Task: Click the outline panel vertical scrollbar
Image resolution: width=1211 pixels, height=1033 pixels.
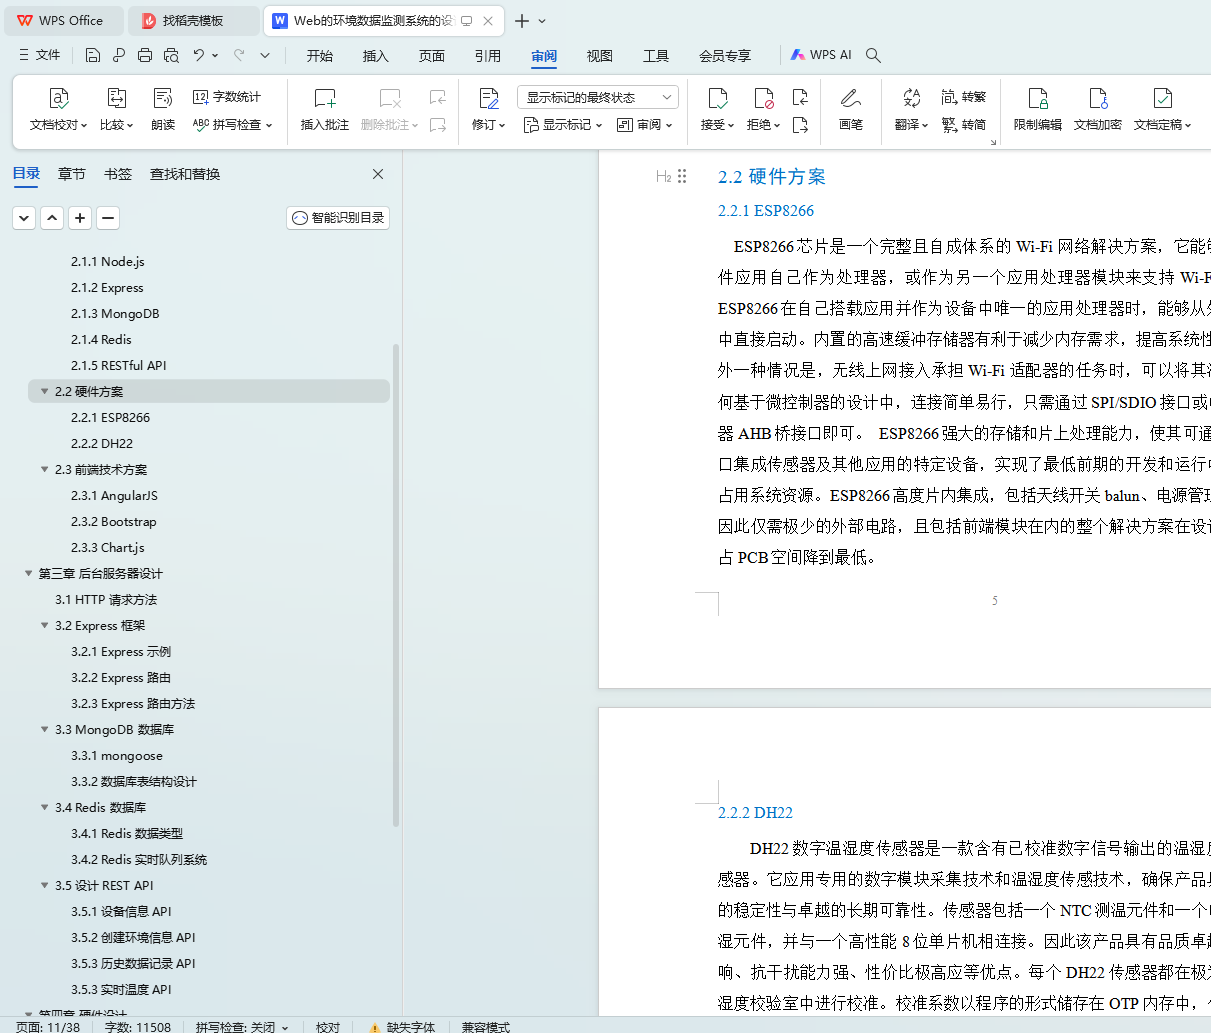Action: point(396,585)
